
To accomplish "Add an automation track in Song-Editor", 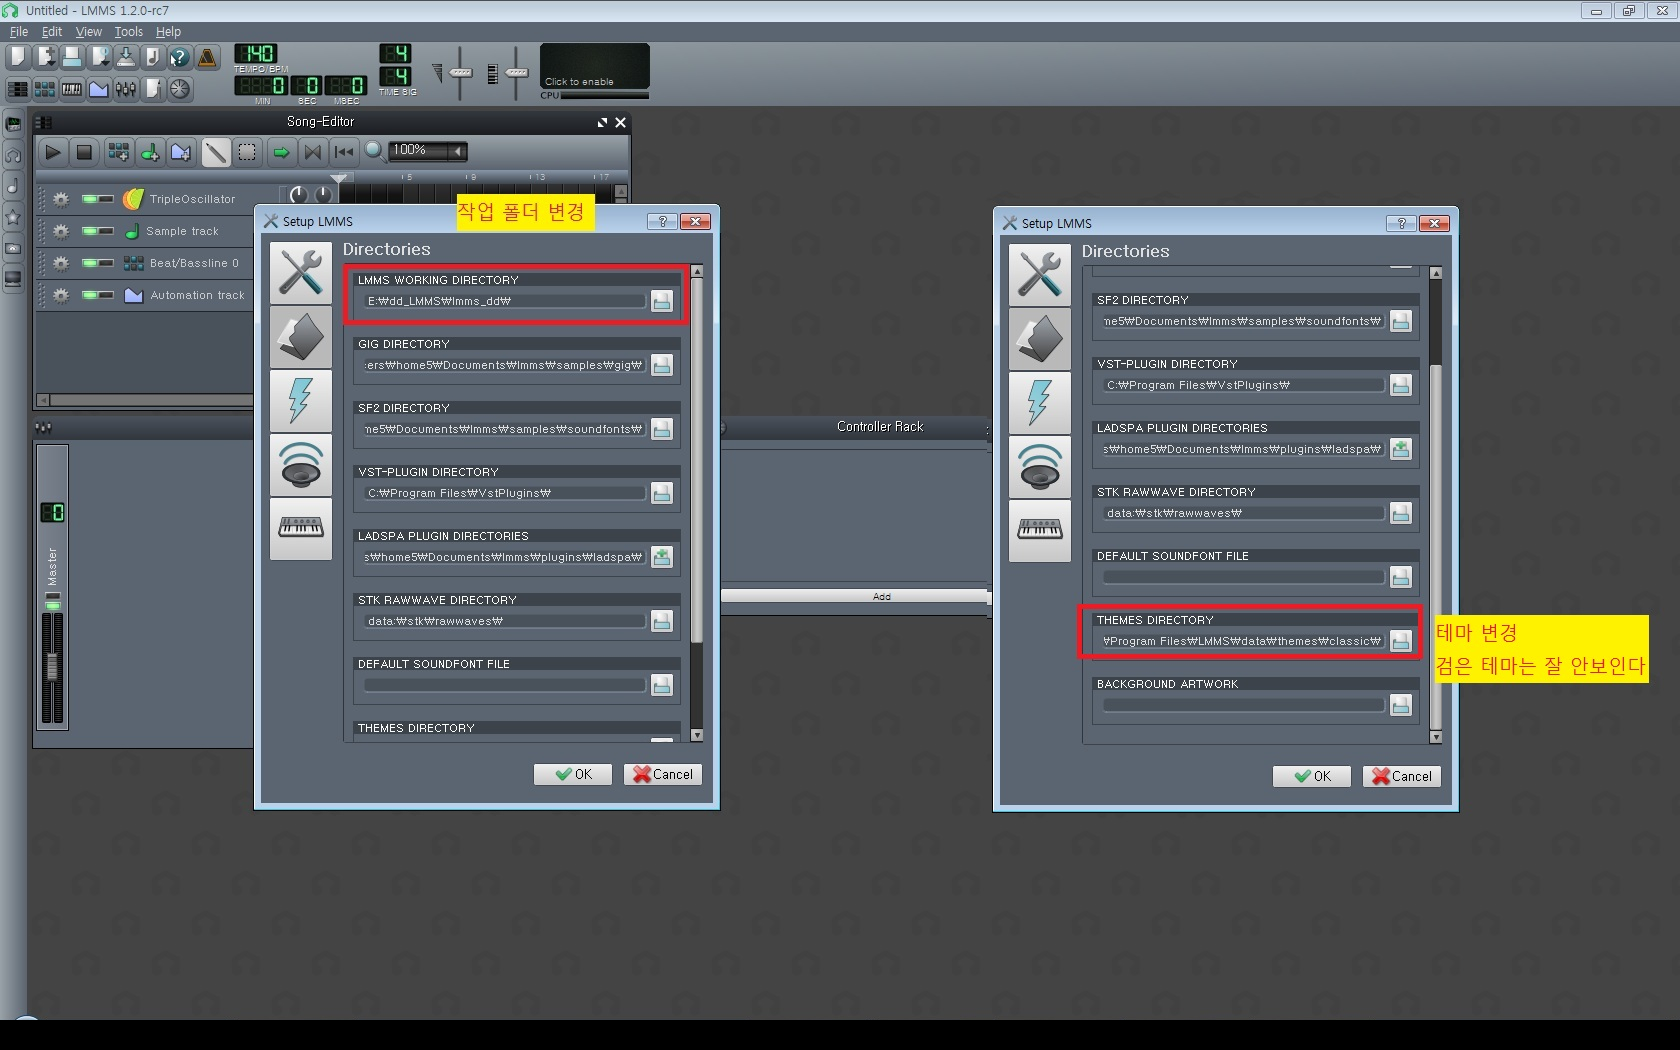I will 181,152.
